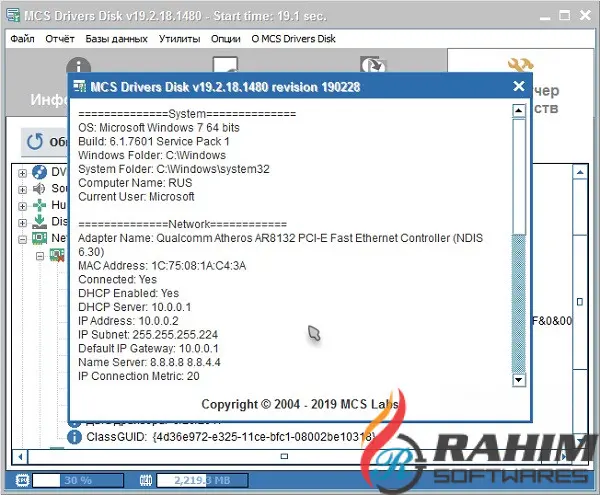This screenshot has width=600, height=495.
Task: Collapse the Network adapters tree node
Action: 23,239
